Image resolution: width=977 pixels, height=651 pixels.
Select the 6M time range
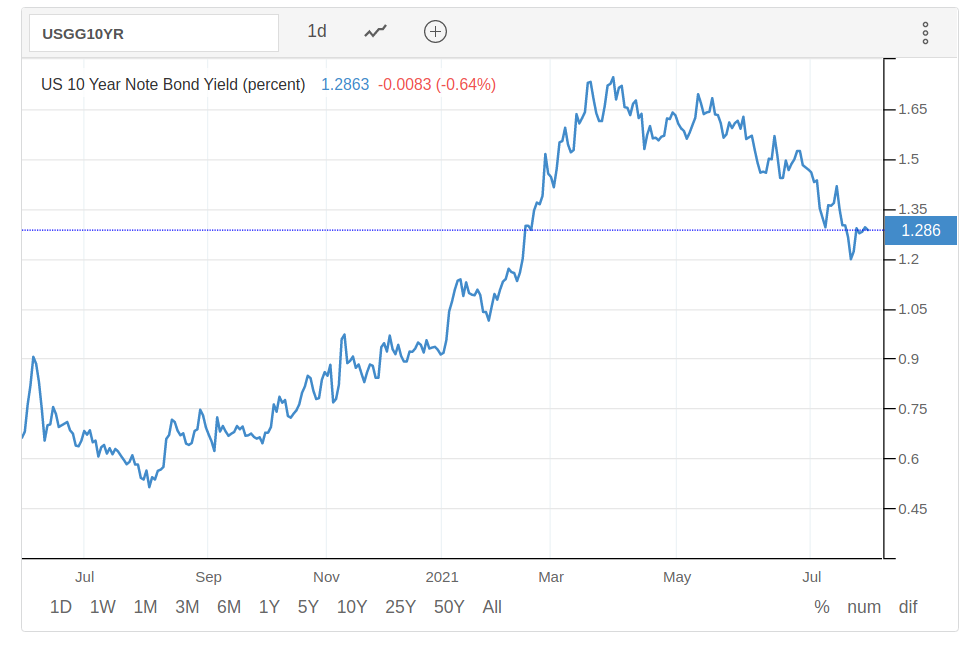229,607
